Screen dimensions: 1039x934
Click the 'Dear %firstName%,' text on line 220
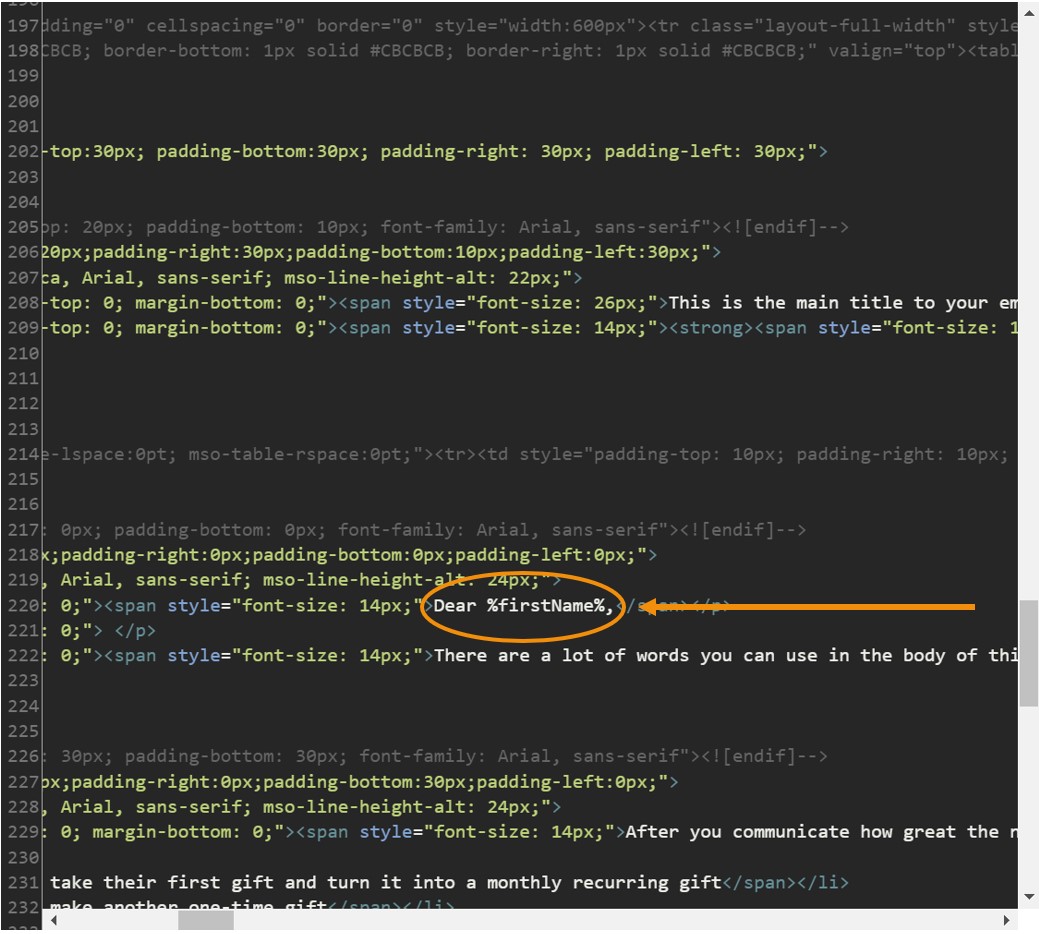pos(523,605)
